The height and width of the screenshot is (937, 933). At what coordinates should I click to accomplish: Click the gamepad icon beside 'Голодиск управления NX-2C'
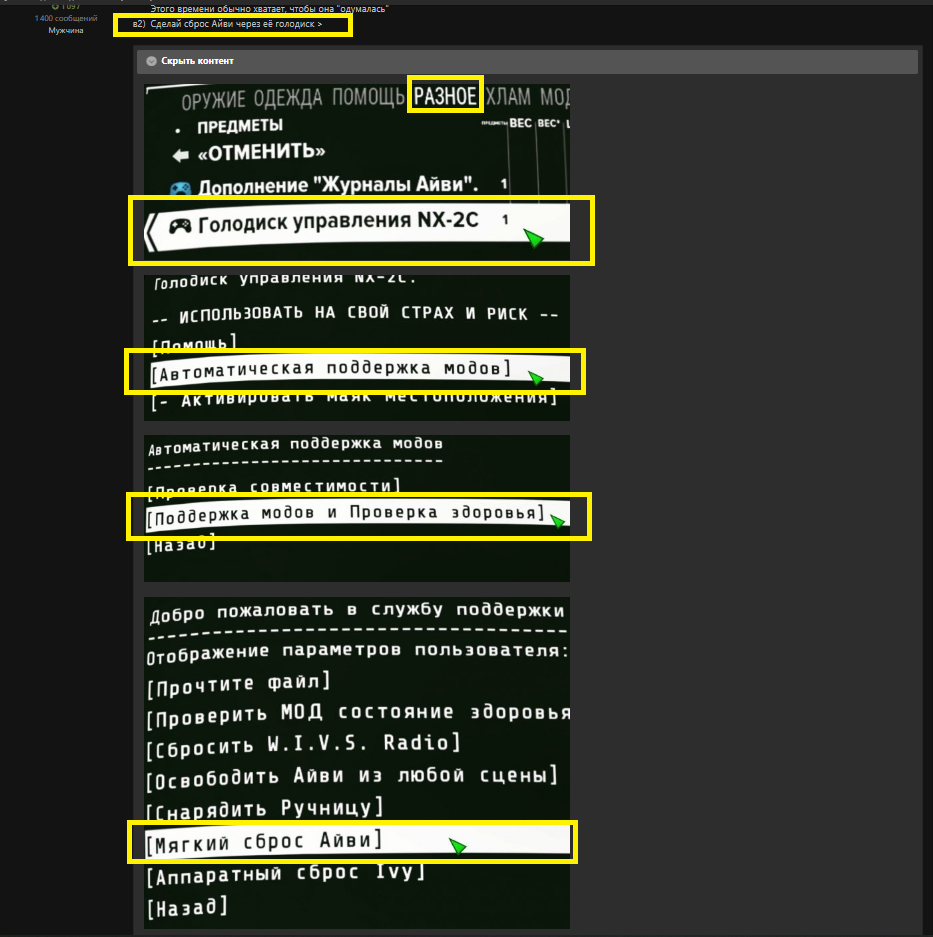[x=180, y=226]
